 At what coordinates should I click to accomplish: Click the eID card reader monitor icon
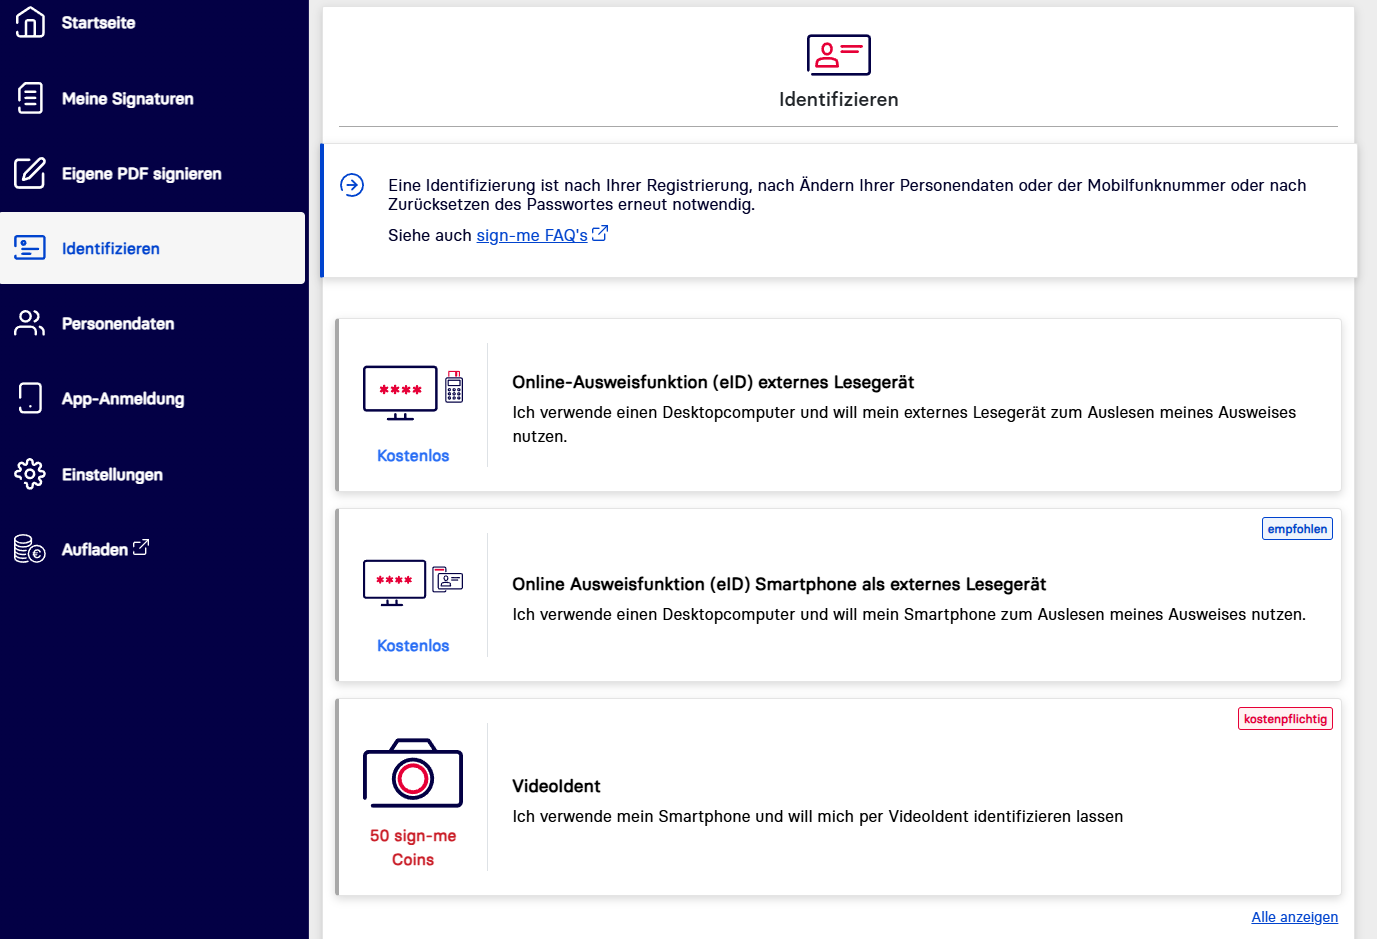pos(401,392)
